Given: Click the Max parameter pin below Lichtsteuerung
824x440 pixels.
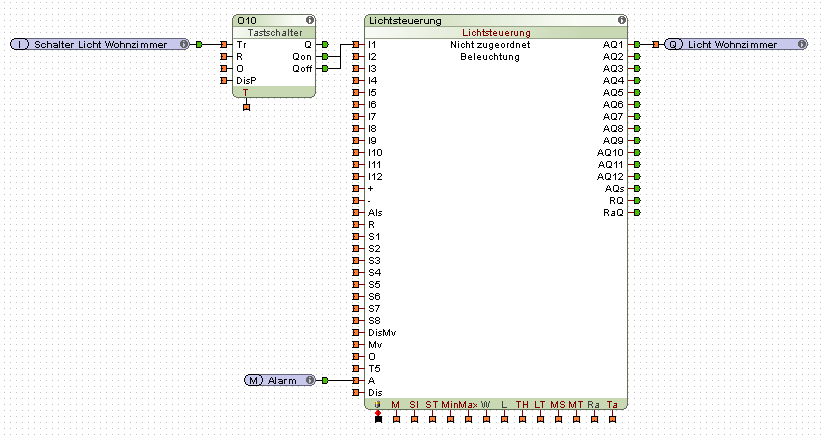Looking at the screenshot, I should [468, 419].
